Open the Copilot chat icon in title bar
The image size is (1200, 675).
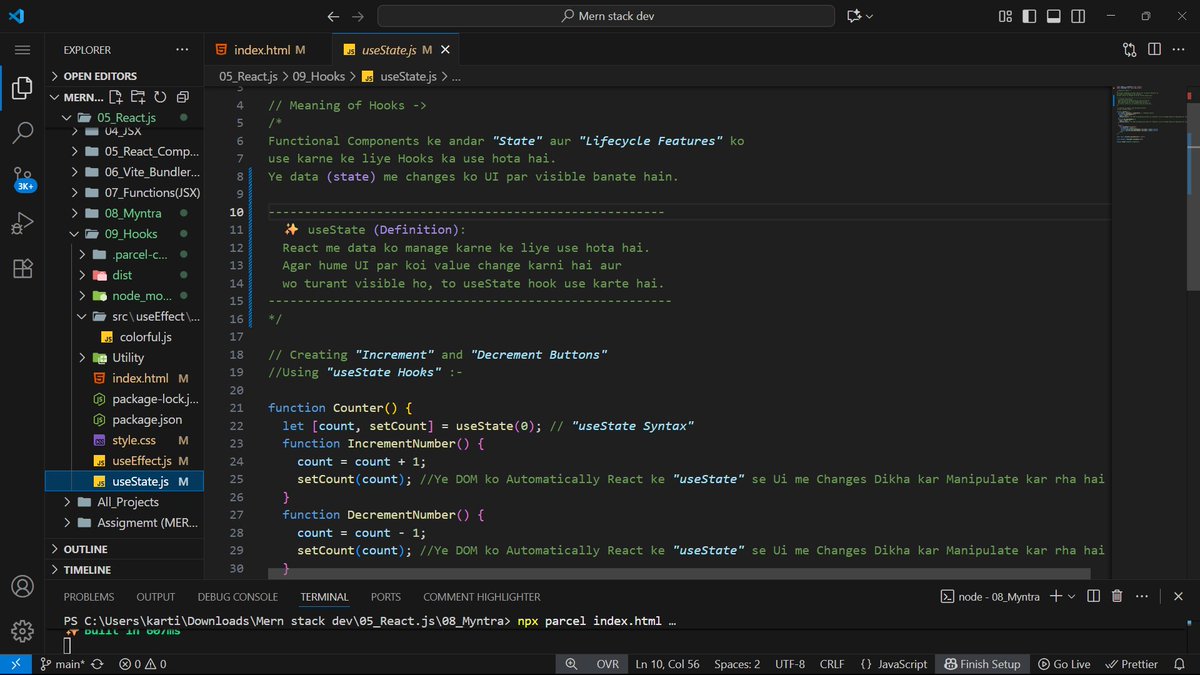[853, 16]
